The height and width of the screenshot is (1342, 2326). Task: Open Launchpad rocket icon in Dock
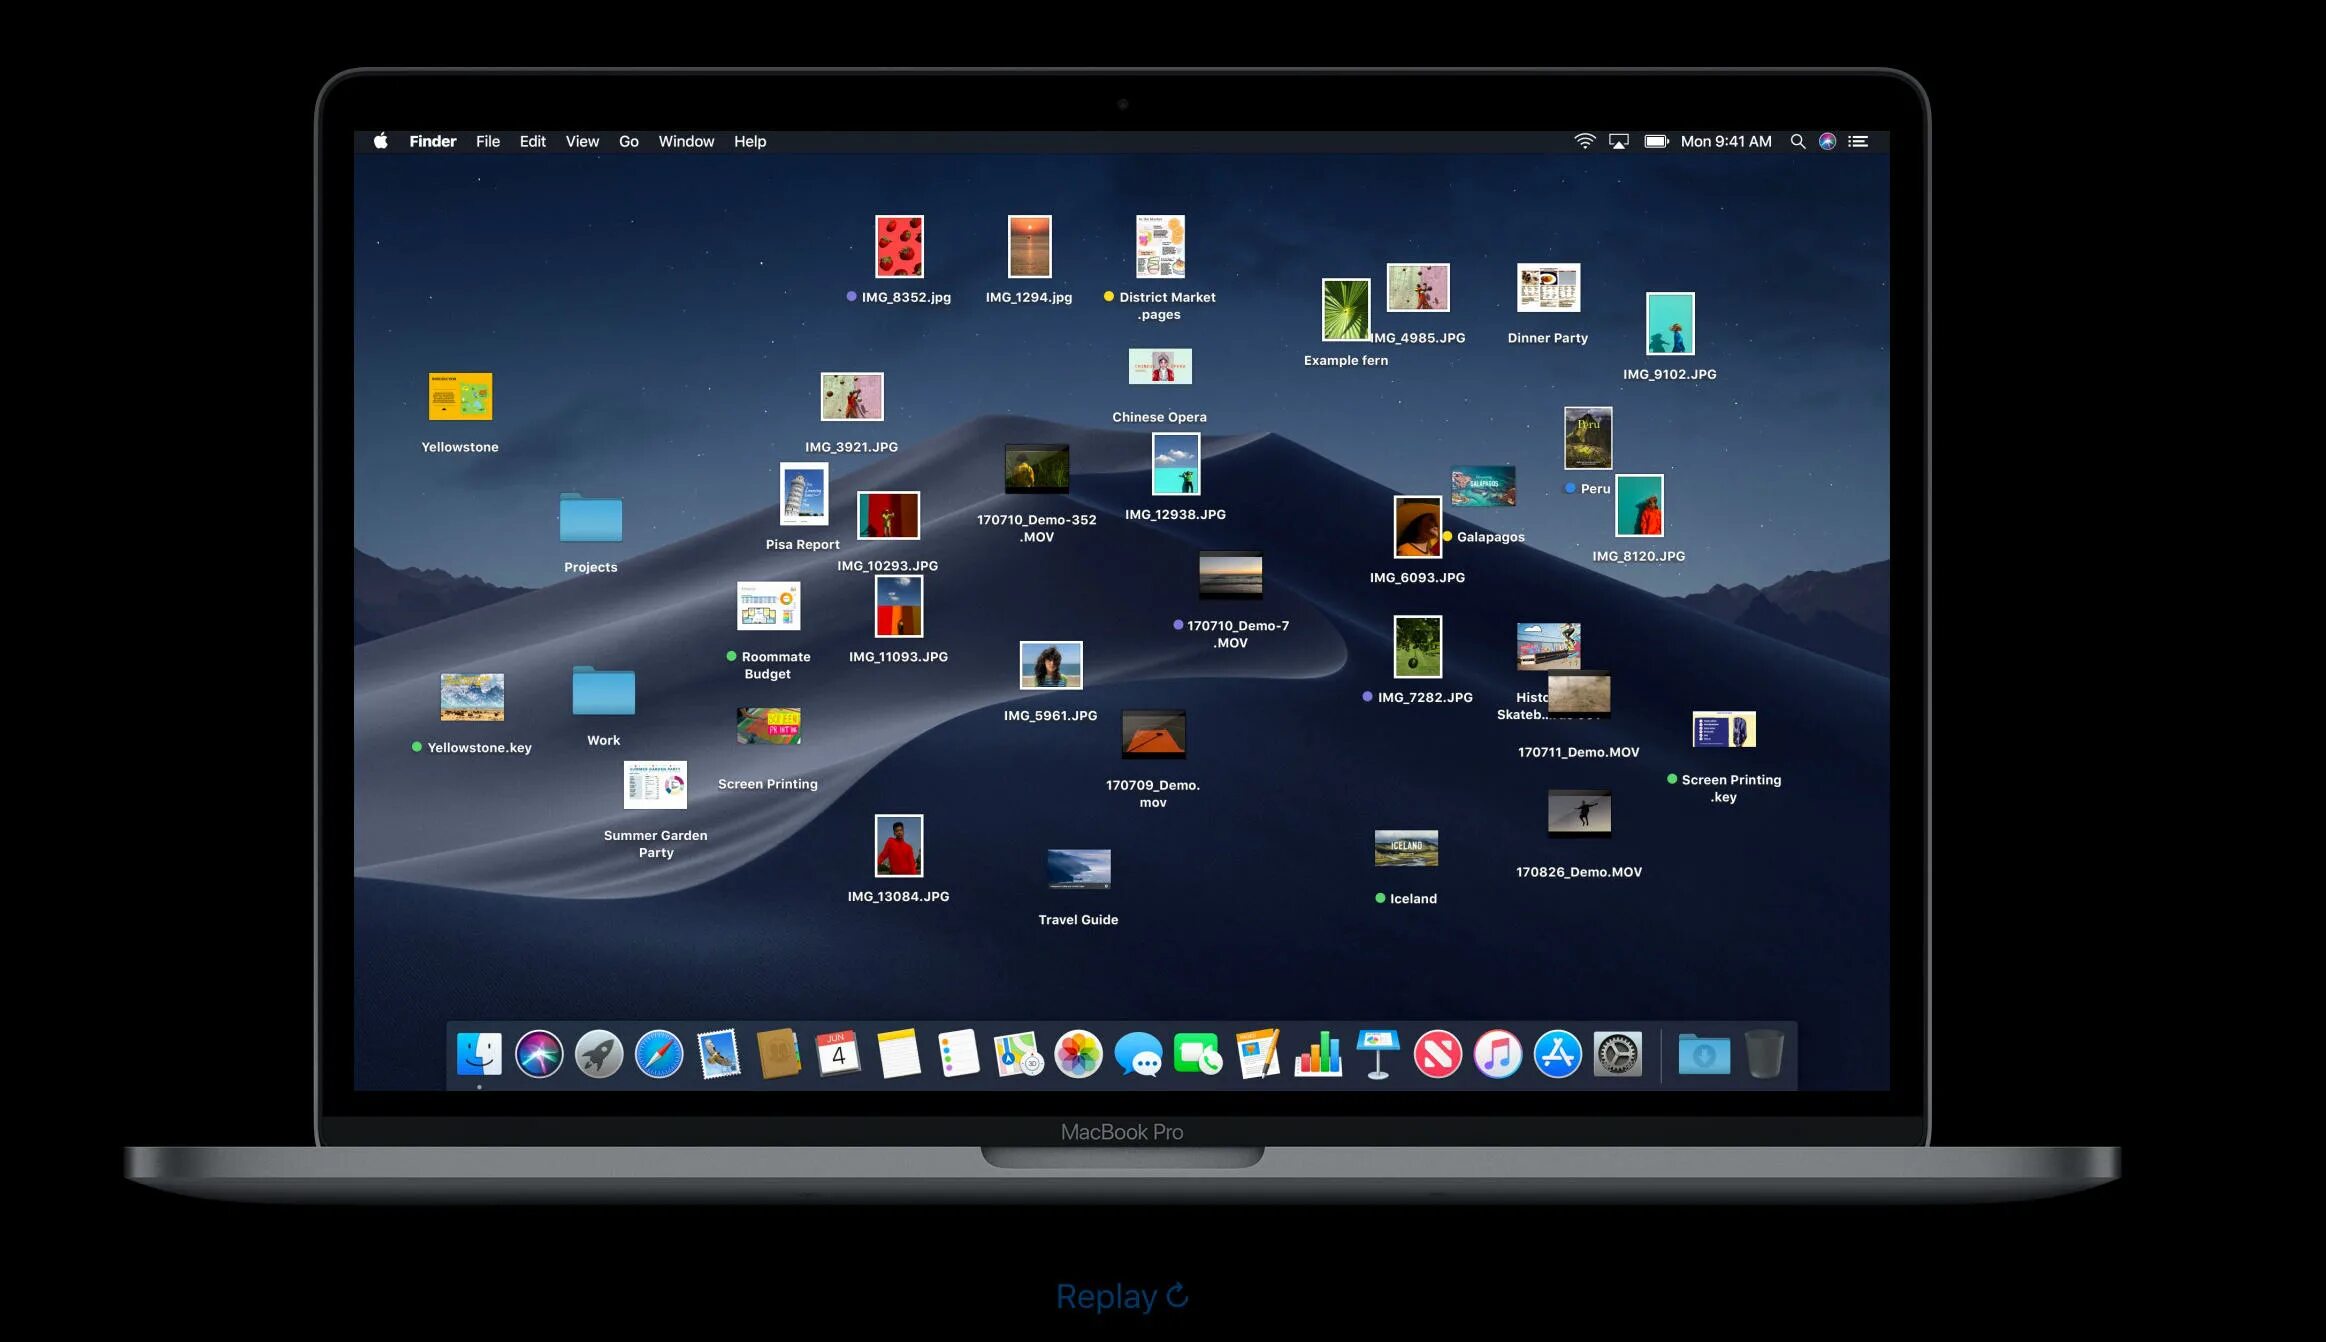599,1054
